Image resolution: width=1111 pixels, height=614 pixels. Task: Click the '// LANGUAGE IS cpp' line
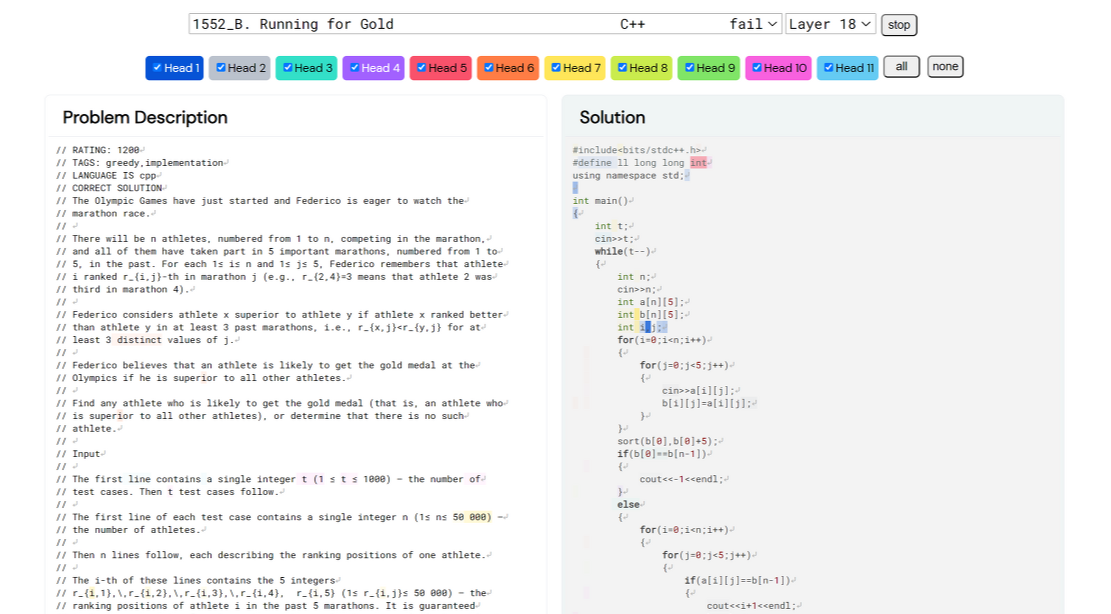tap(107, 176)
